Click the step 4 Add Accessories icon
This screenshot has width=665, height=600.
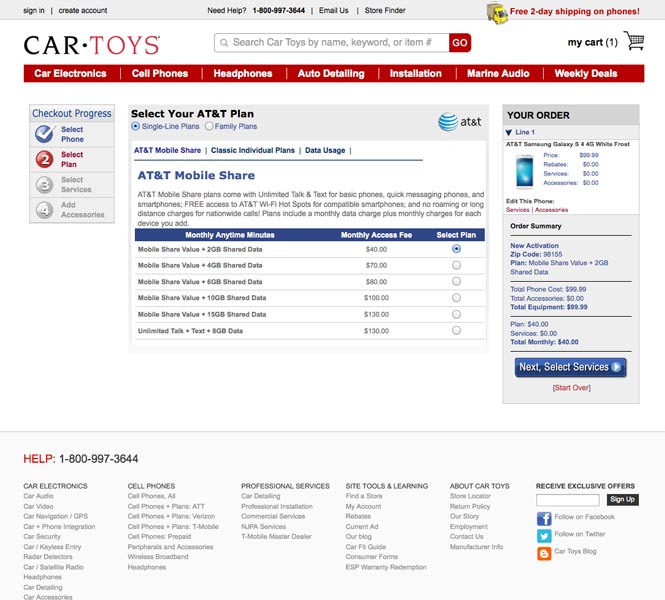[45, 210]
